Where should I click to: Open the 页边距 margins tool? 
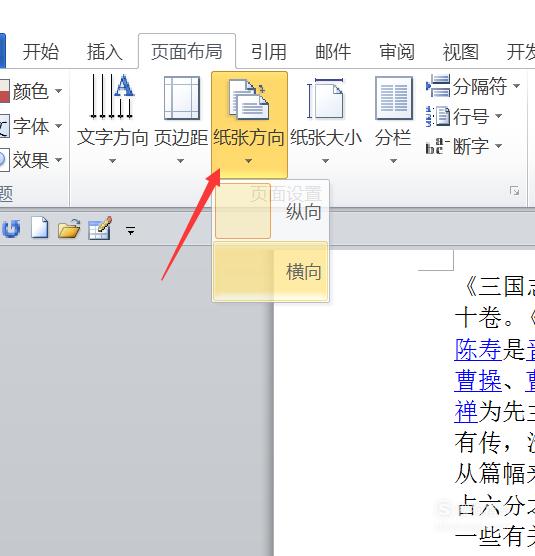coord(181,119)
